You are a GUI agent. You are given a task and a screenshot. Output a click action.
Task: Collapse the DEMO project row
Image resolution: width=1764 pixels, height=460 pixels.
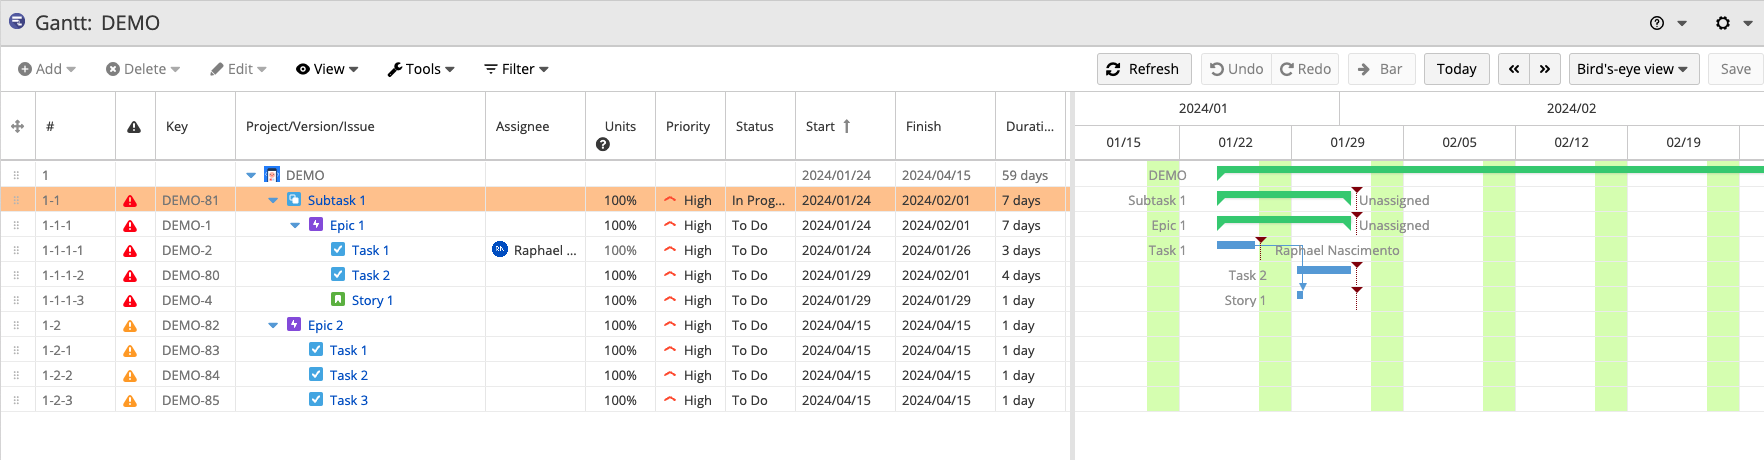[251, 175]
